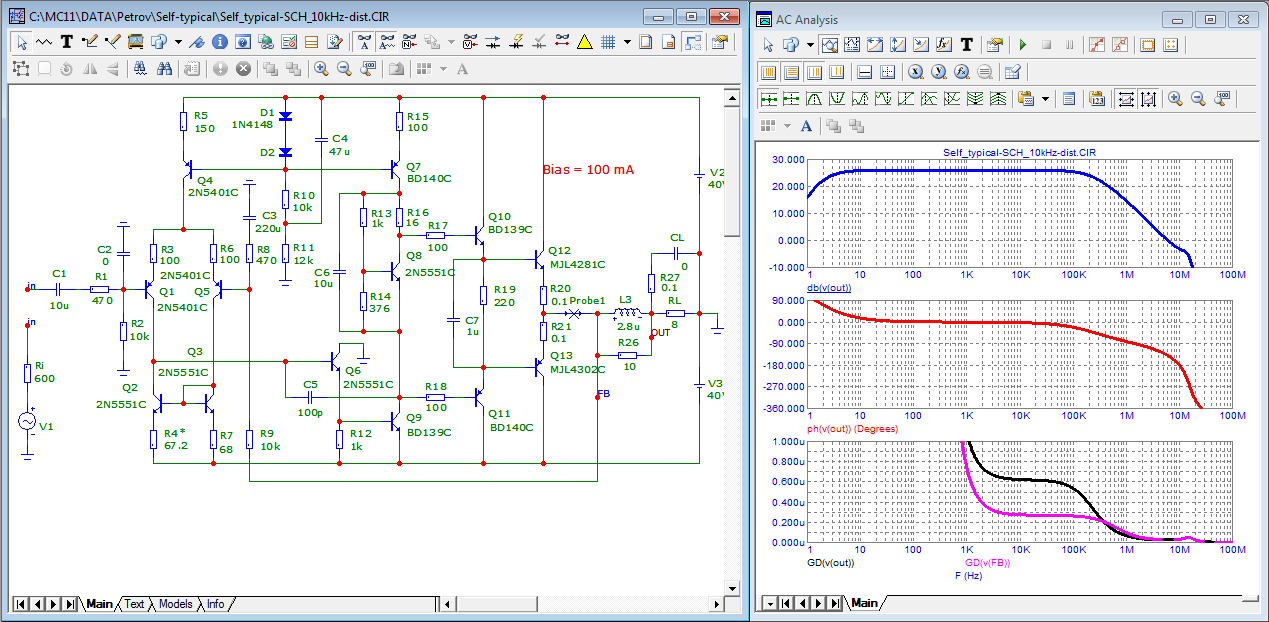
Task: Open the Info tab in schematic
Action: [215, 604]
